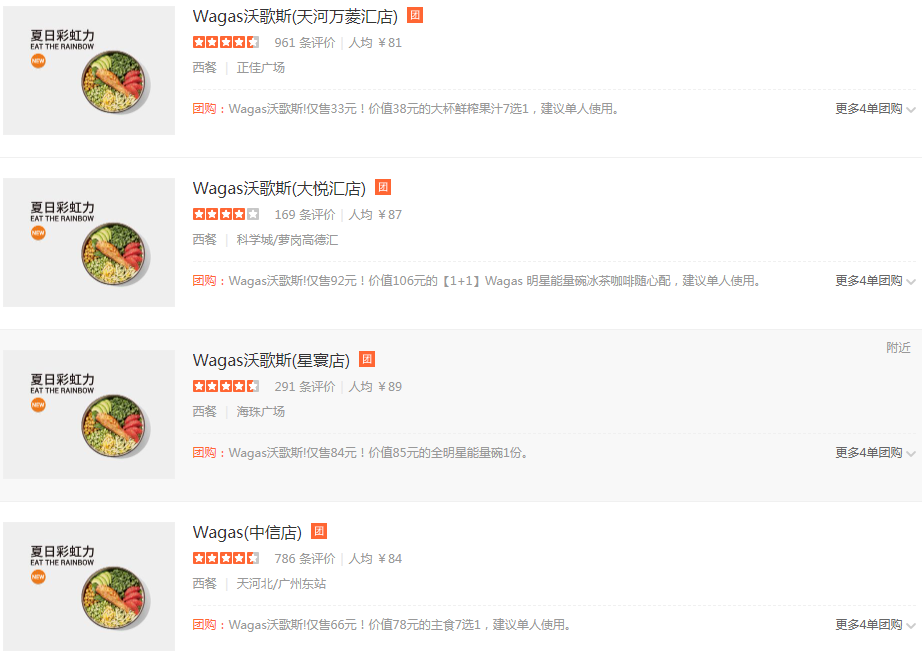Click four-star rating of 大悦汇店
Viewport: 922px width, 655px height.
[226, 214]
